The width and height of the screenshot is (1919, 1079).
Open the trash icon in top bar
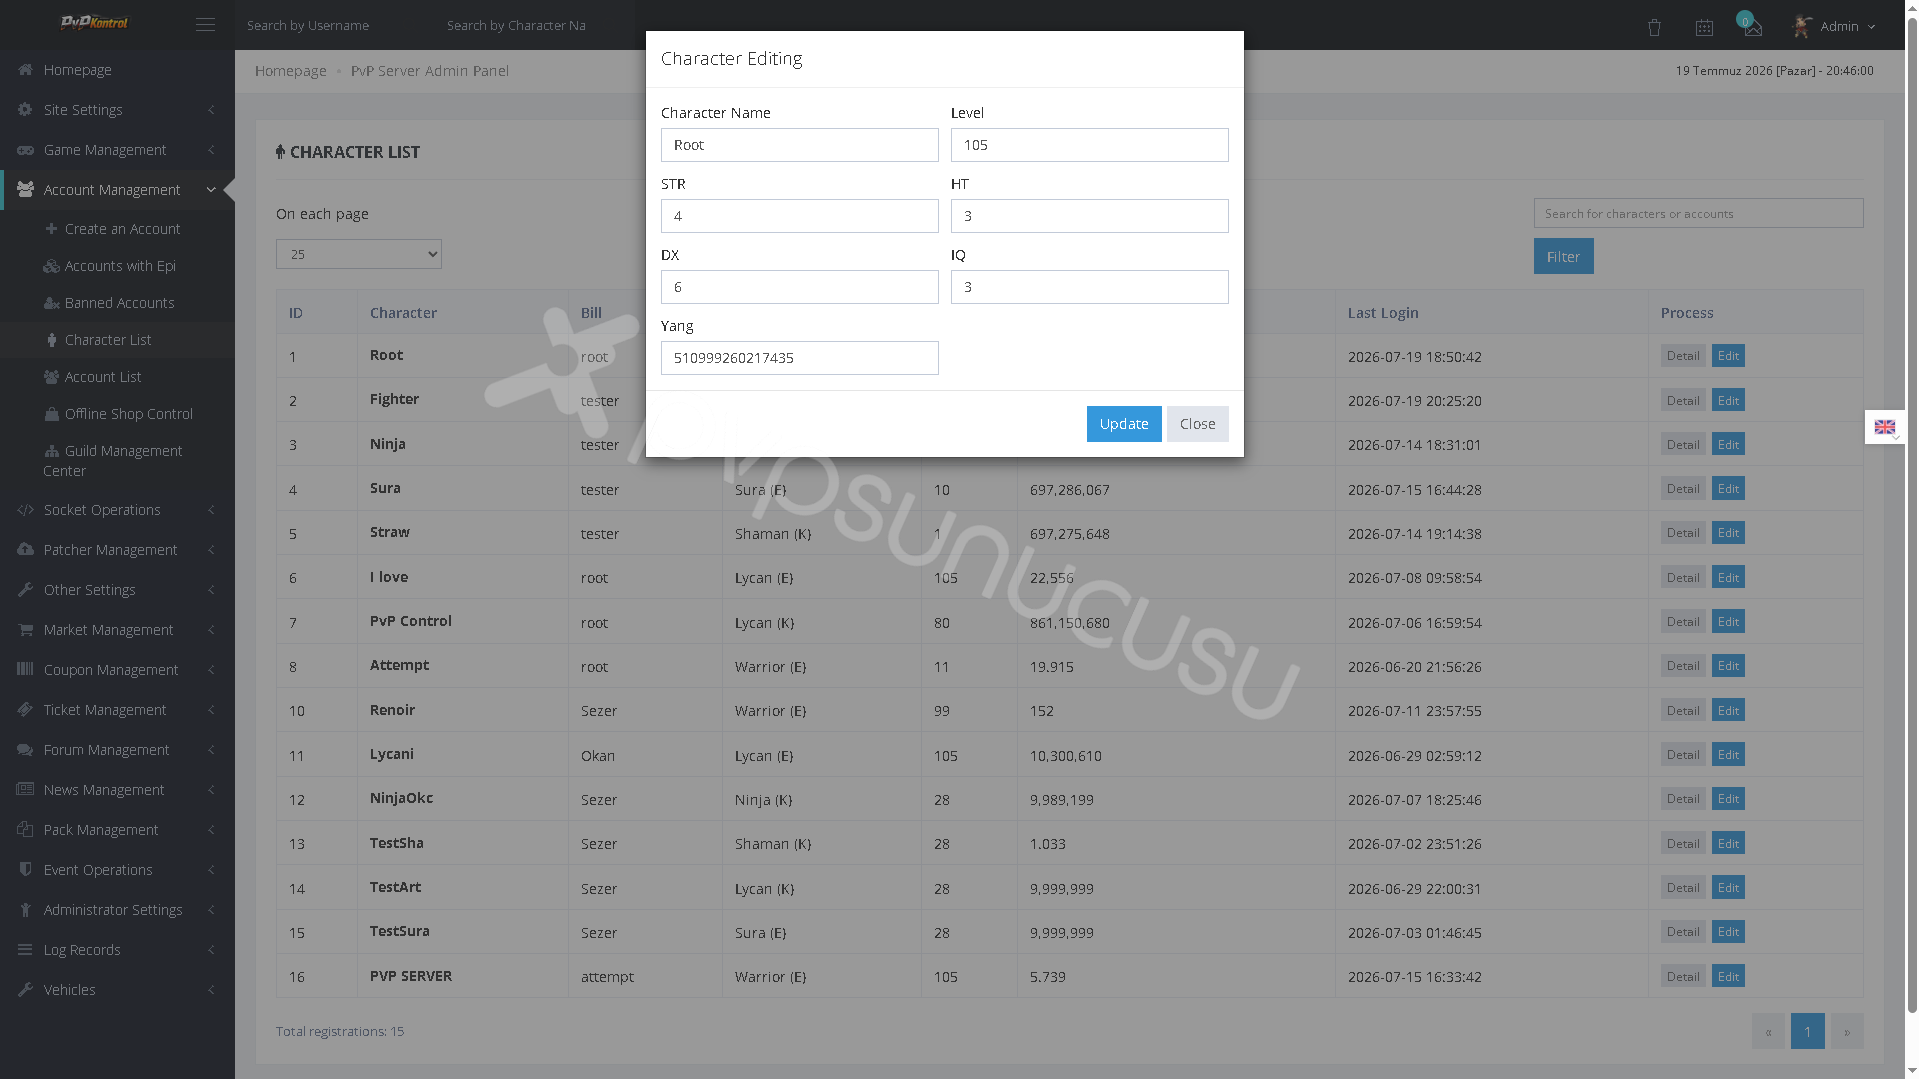[x=1654, y=28]
